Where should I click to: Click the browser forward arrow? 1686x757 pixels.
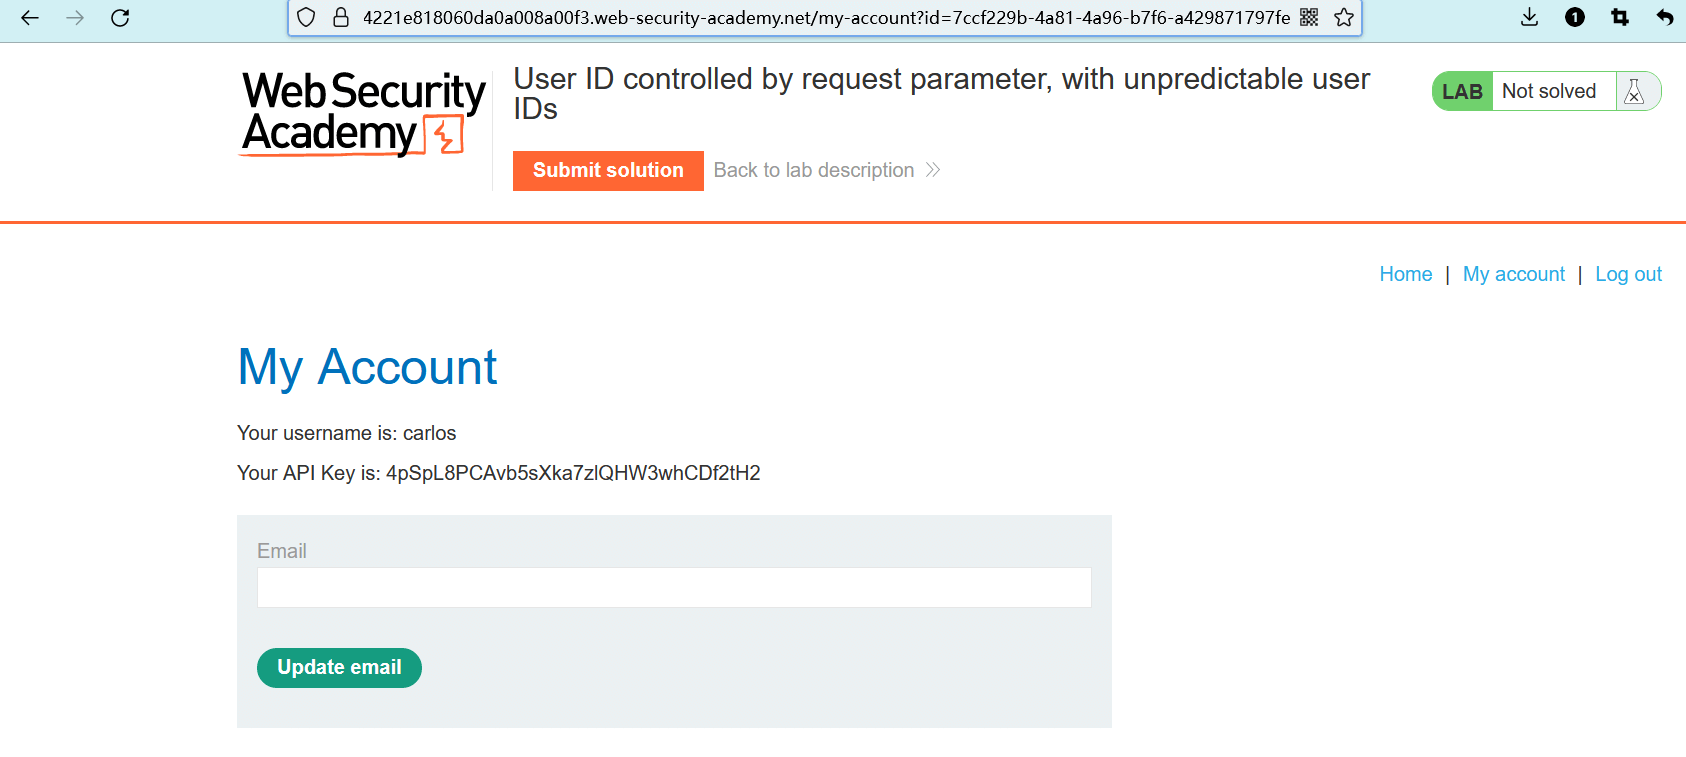(75, 17)
